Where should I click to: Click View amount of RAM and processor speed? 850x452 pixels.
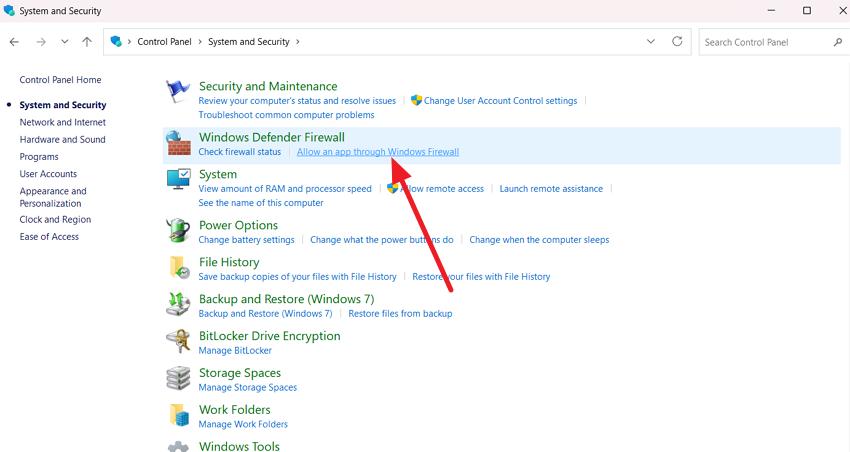(285, 189)
